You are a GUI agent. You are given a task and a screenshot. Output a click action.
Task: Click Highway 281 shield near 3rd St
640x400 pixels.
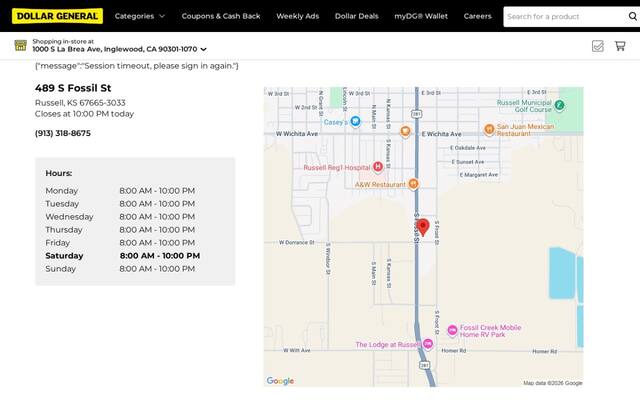coord(416,114)
